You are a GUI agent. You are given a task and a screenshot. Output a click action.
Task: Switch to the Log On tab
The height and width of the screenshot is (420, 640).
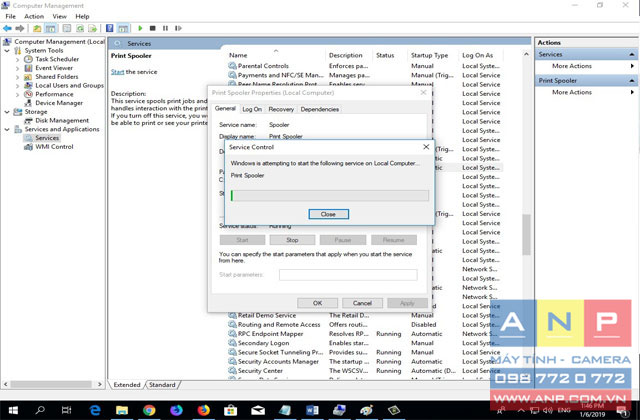(x=252, y=109)
